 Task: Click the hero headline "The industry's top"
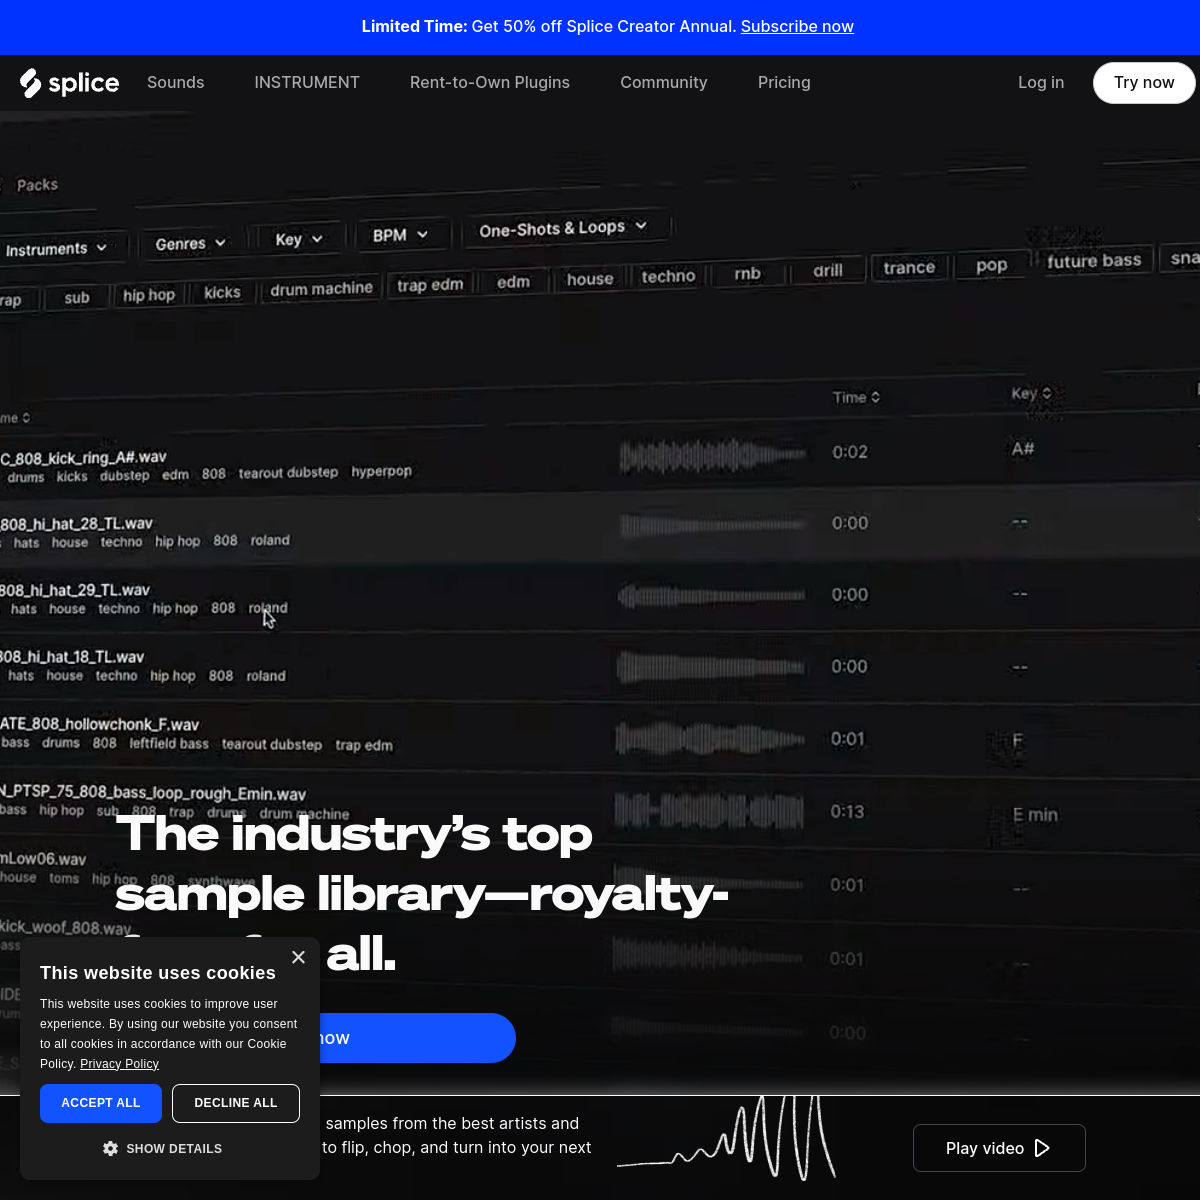coord(354,834)
